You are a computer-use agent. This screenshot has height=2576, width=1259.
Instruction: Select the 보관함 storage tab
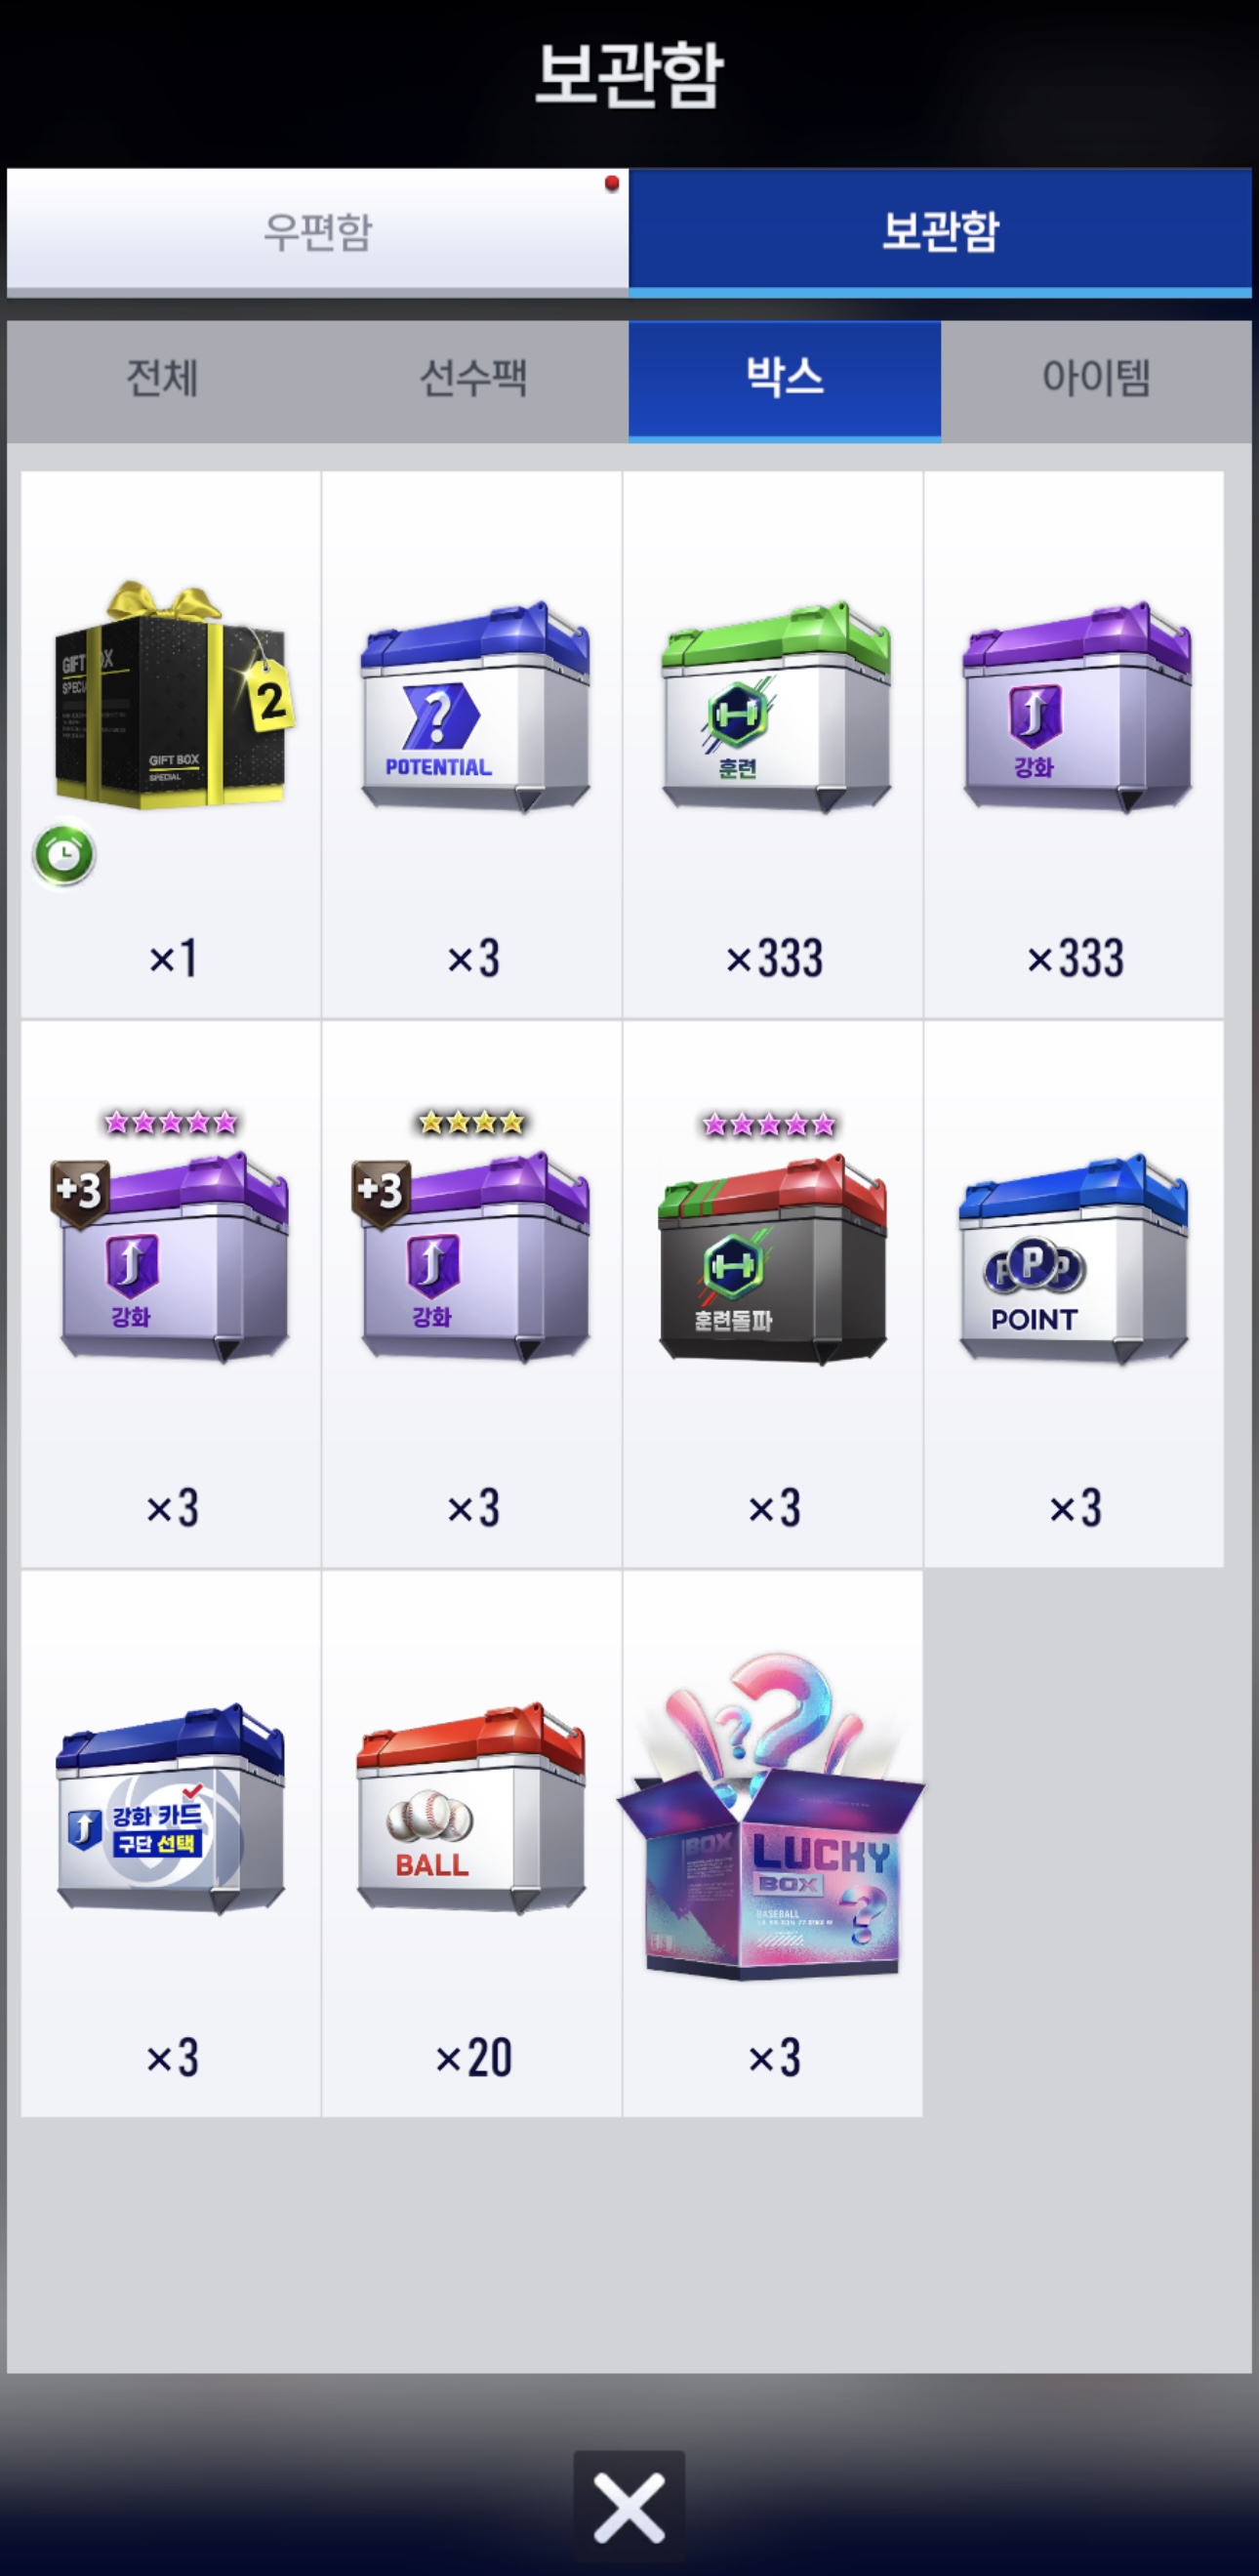coord(940,232)
